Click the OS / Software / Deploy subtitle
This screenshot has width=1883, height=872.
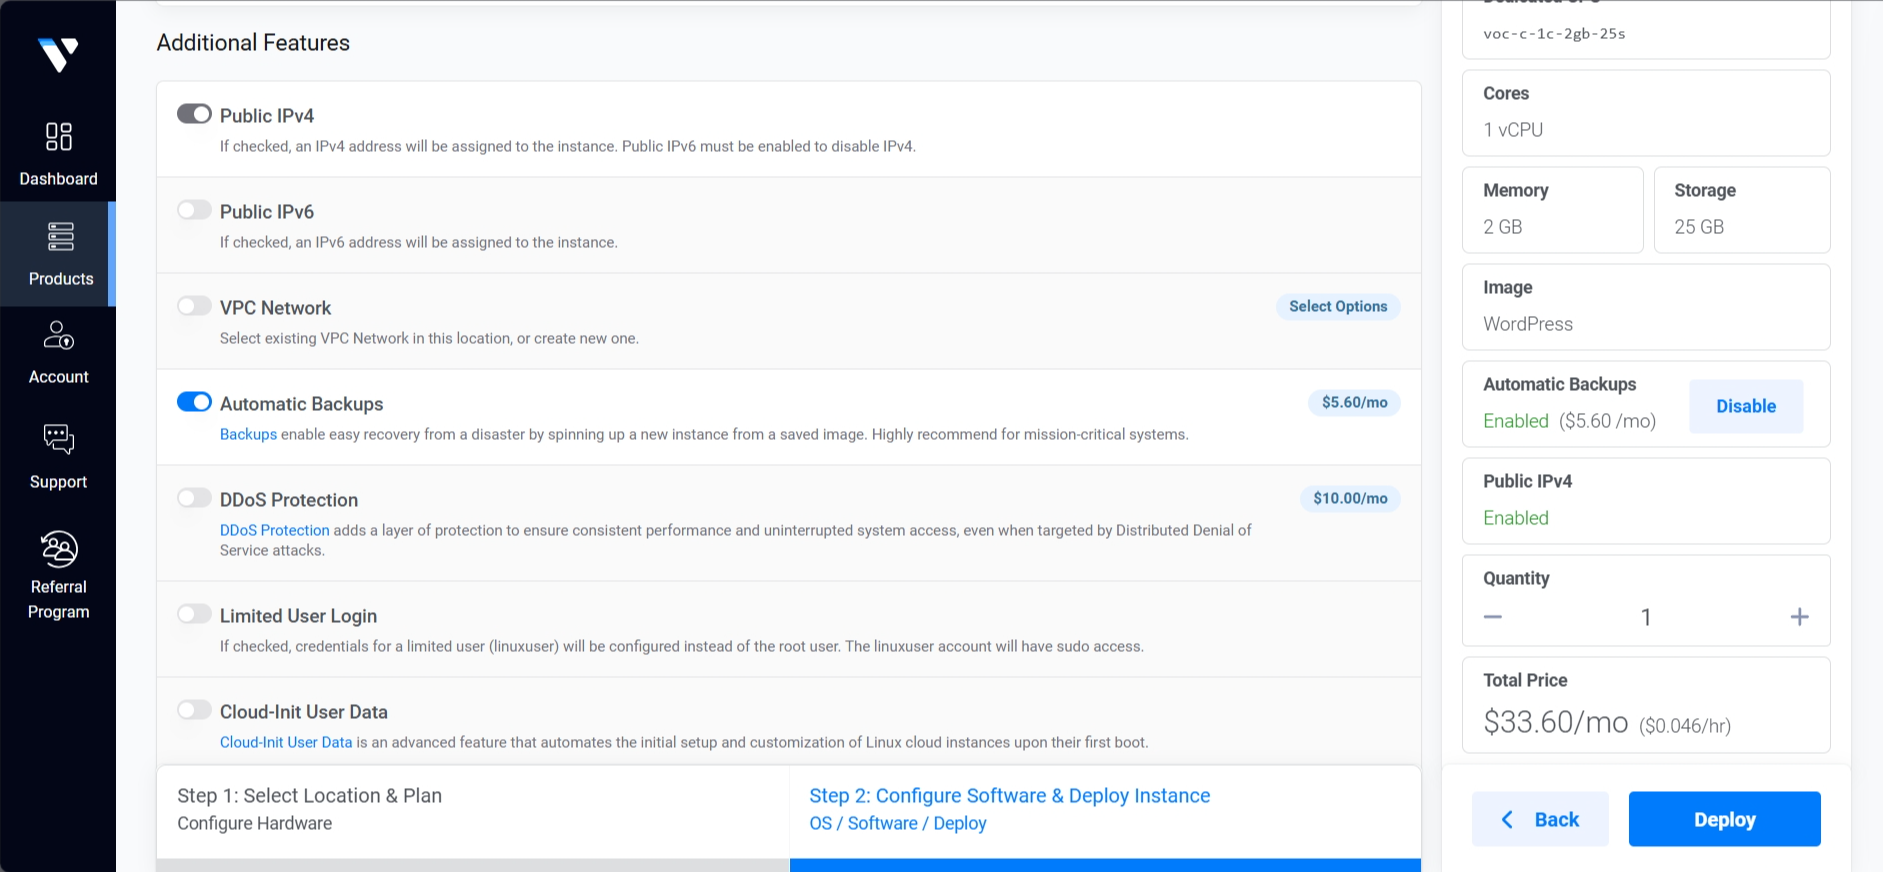[898, 823]
